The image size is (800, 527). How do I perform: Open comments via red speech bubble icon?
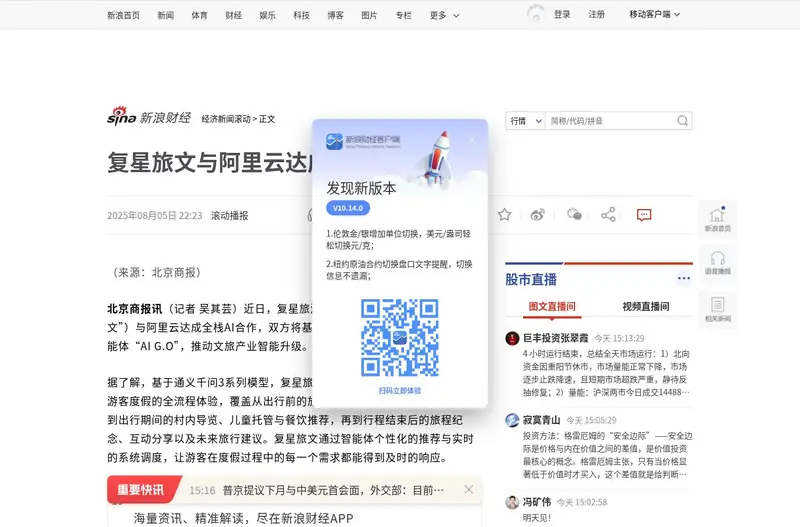pos(644,215)
